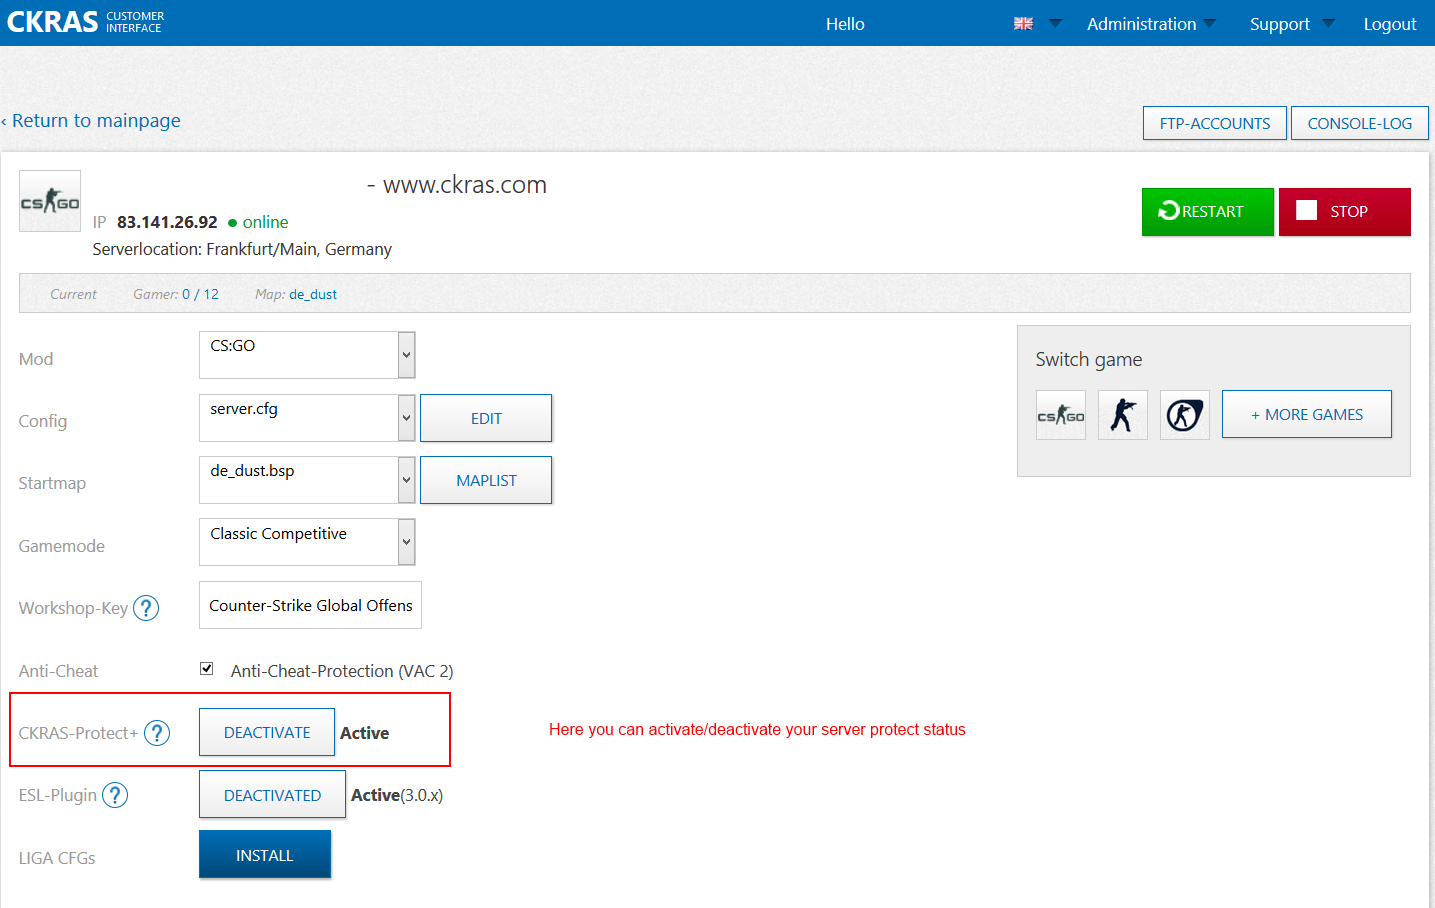The height and width of the screenshot is (908, 1435).
Task: Click the Hello greeting in header
Action: point(845,24)
